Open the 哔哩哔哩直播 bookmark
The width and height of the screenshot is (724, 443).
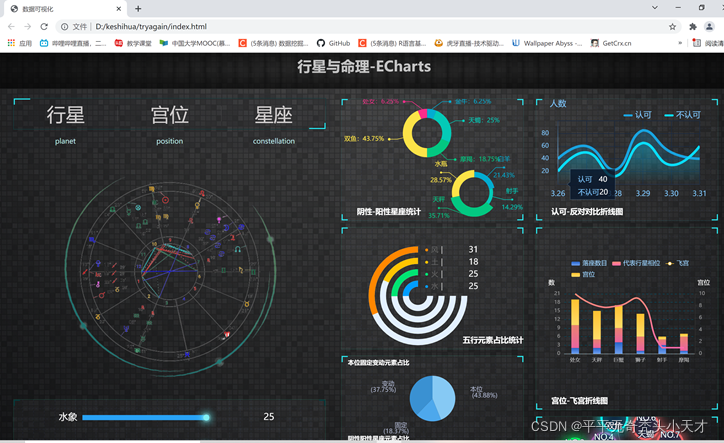tap(73, 43)
